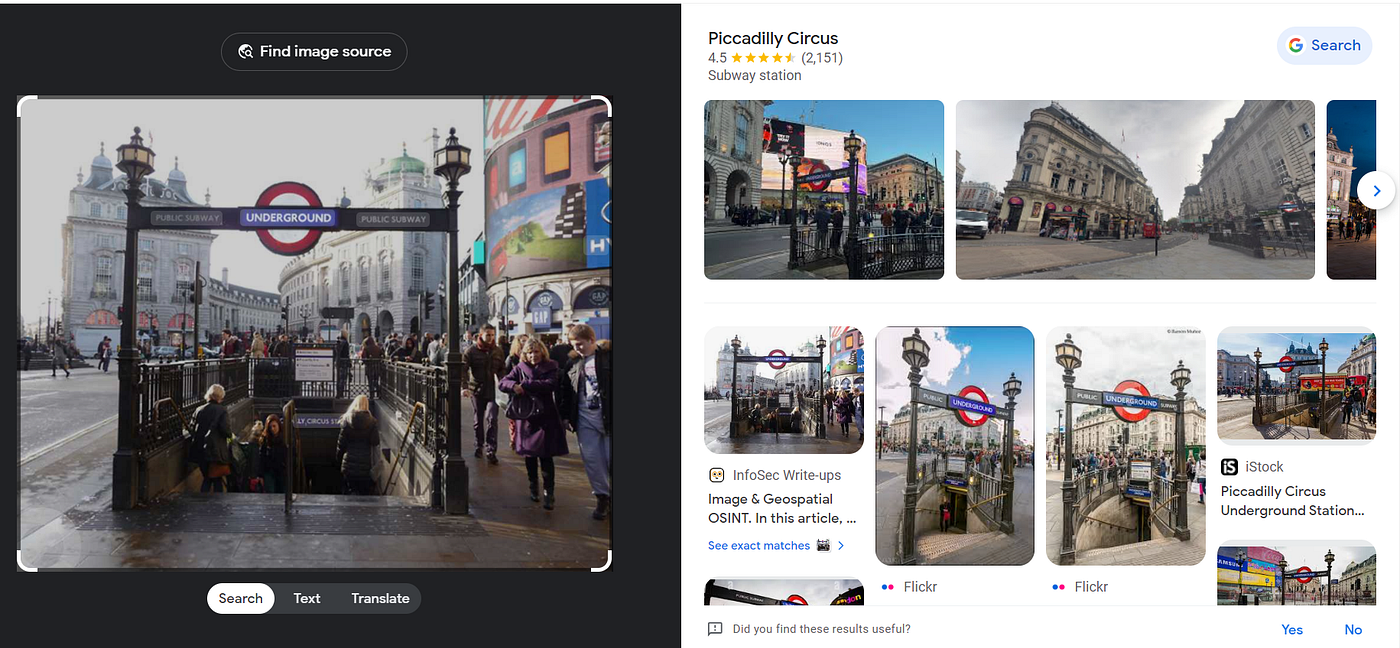Select the Search tab below the image

click(x=240, y=598)
